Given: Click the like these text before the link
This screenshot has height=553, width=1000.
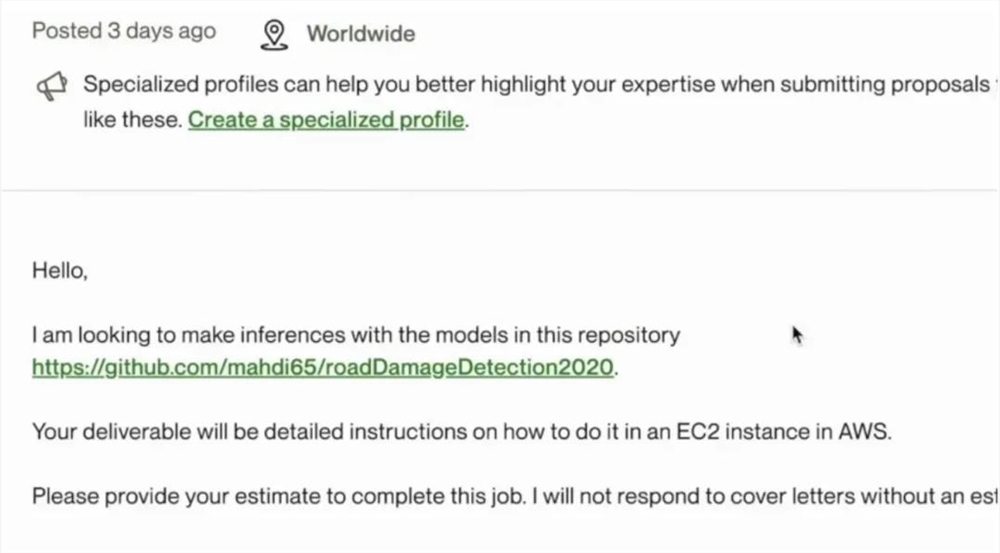Looking at the screenshot, I should 133,121.
